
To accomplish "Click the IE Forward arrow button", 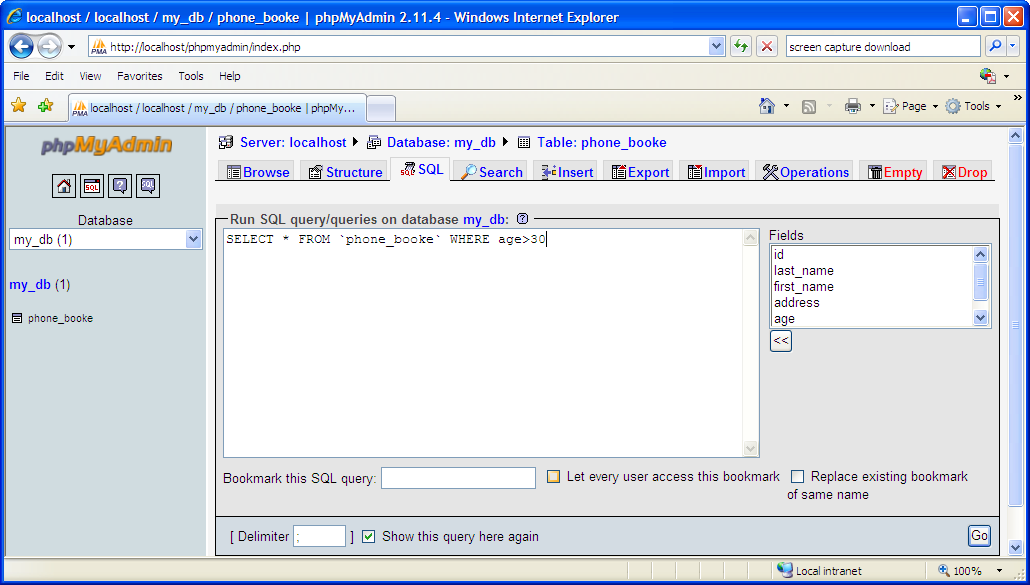I will 50,47.
